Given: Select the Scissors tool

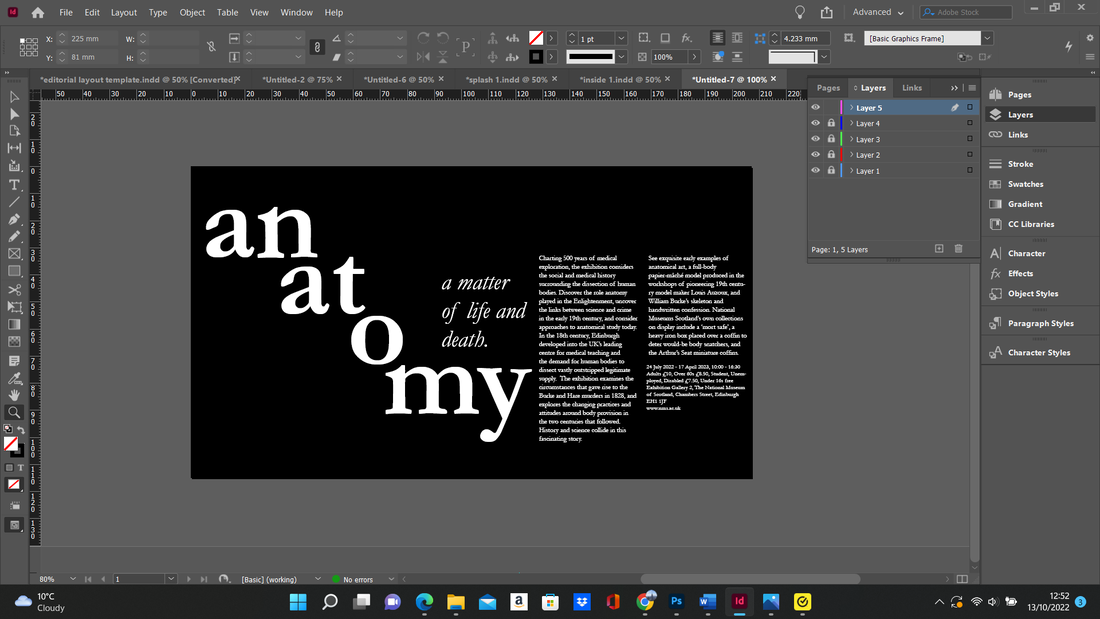Looking at the screenshot, I should click(14, 289).
